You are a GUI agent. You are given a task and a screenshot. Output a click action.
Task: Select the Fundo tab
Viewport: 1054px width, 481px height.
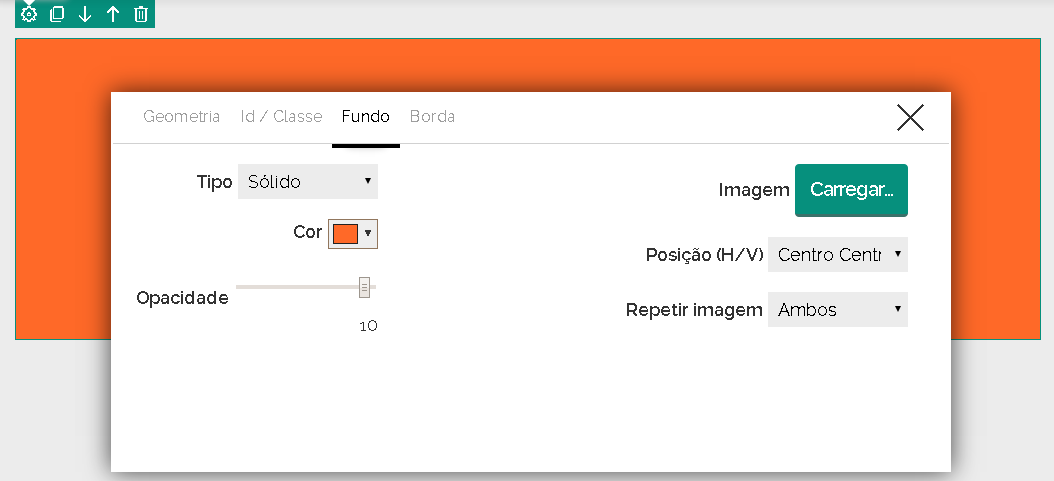point(365,117)
